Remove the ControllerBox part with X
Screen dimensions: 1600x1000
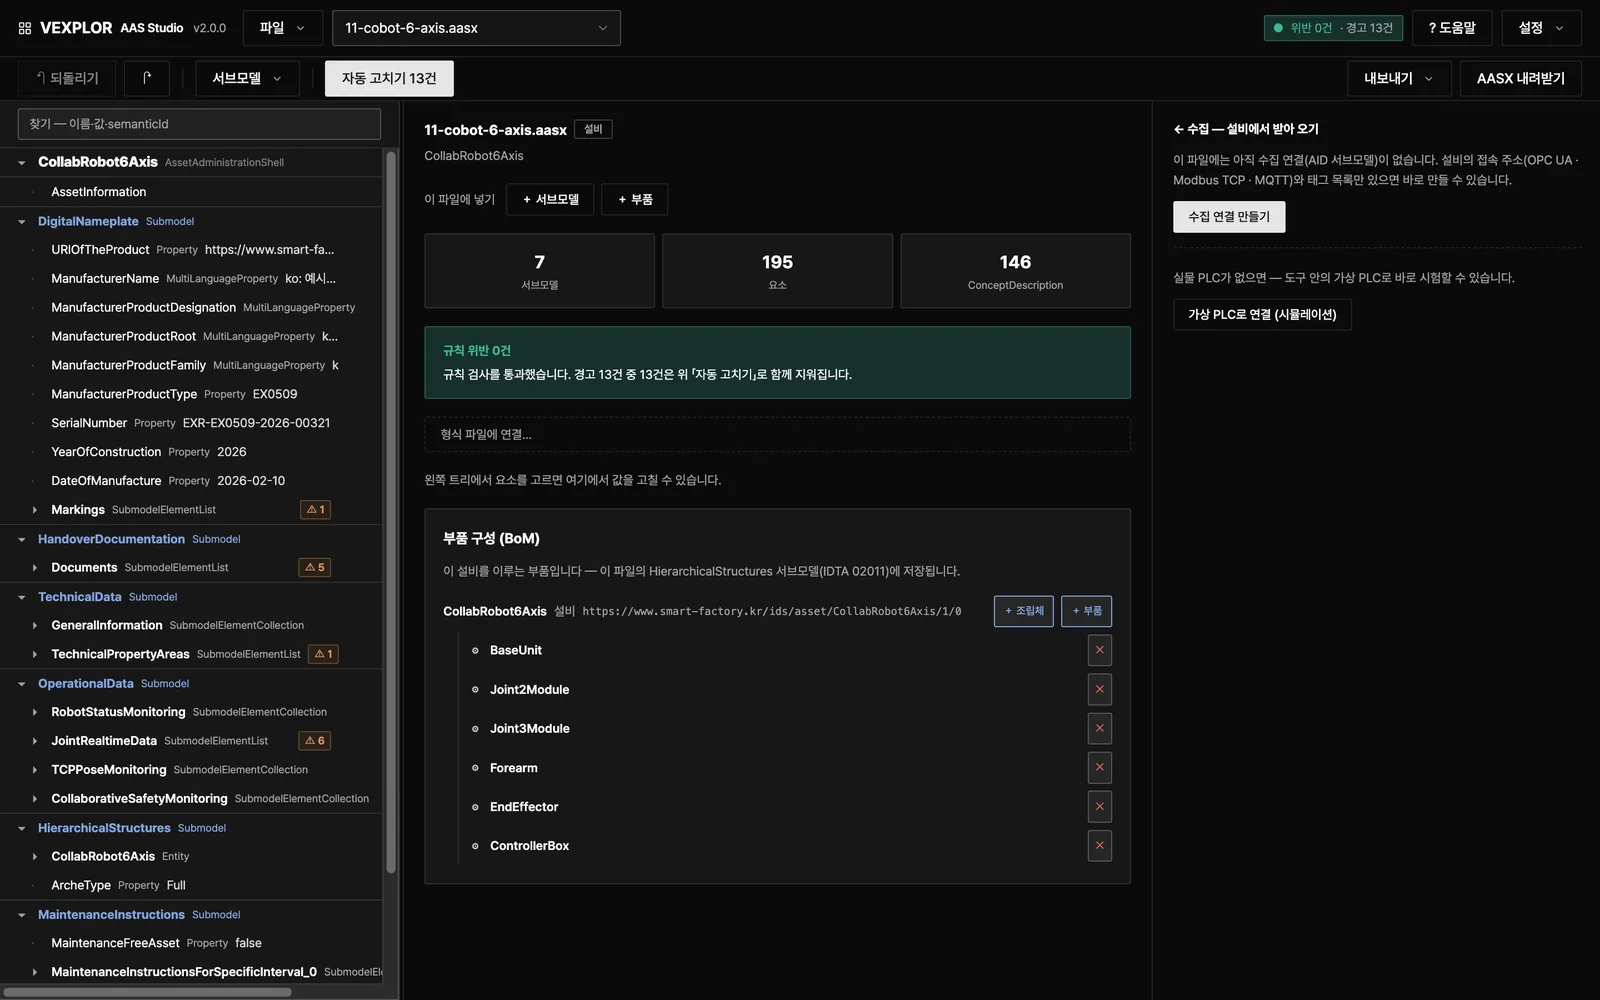coord(1099,845)
